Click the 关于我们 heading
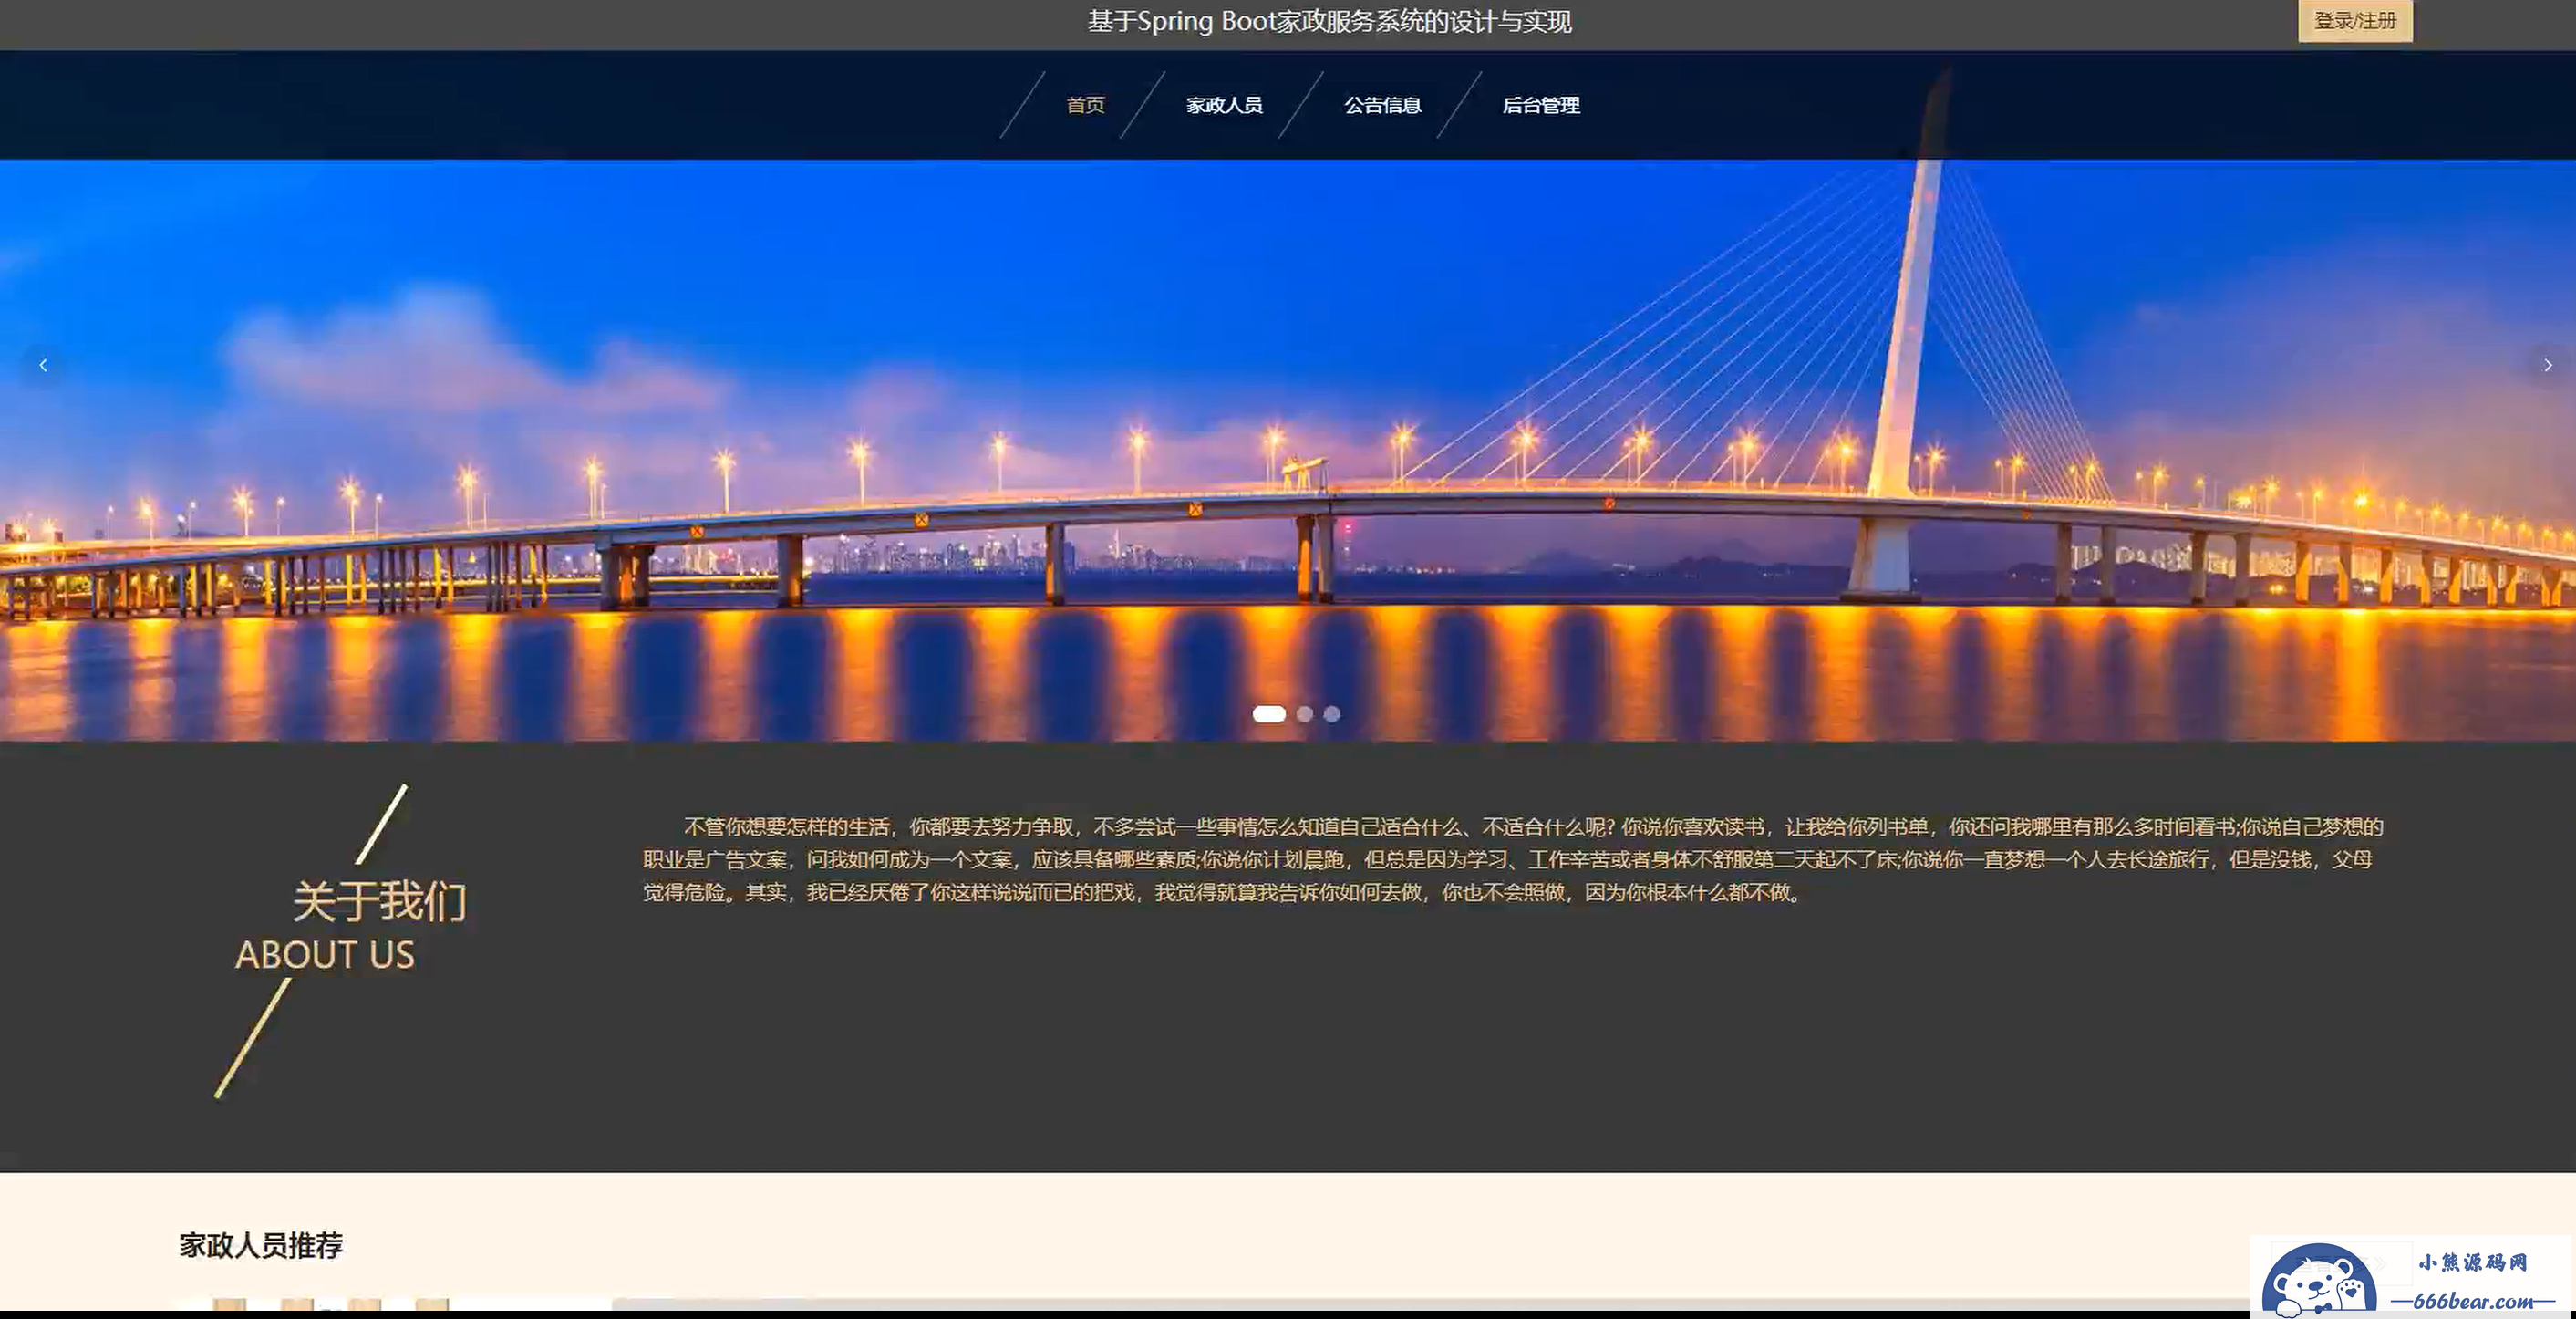Image resolution: width=2576 pixels, height=1319 pixels. point(380,901)
